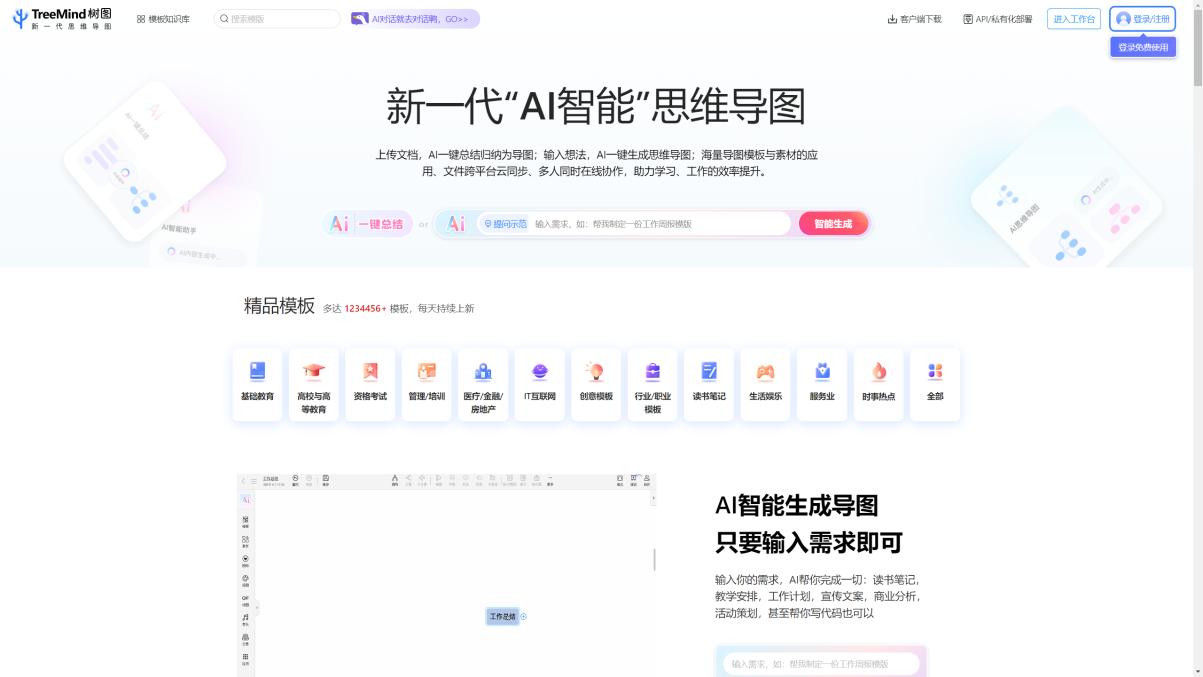Viewport: 1203px width, 677px height.
Task: Click the 提问示范 chip
Action: pyautogui.click(x=503, y=224)
